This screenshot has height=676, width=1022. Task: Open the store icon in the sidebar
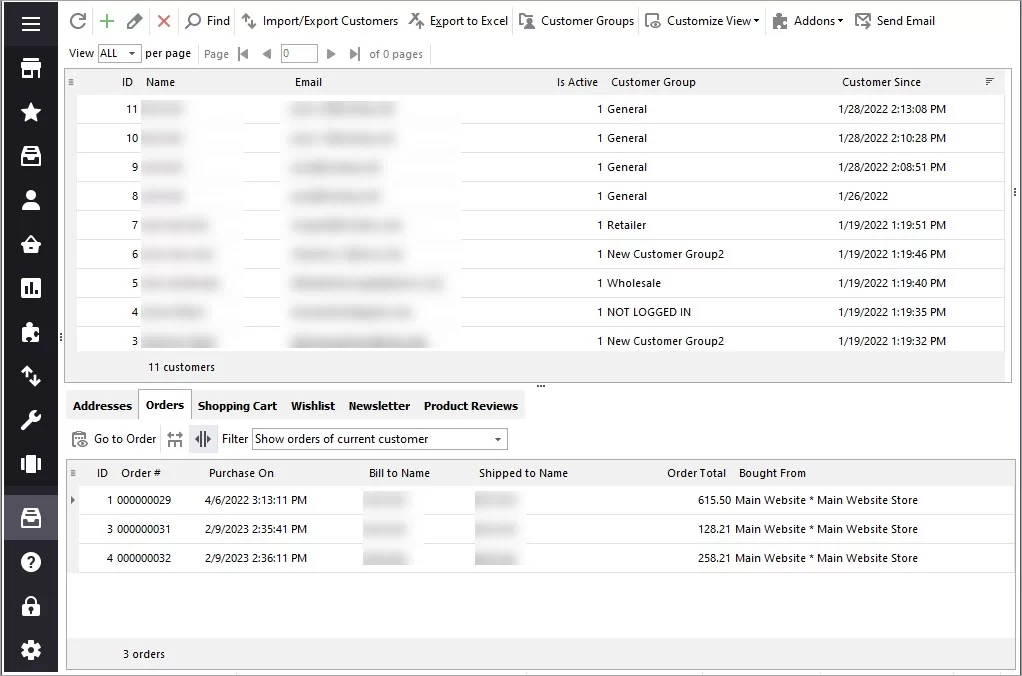(x=31, y=68)
